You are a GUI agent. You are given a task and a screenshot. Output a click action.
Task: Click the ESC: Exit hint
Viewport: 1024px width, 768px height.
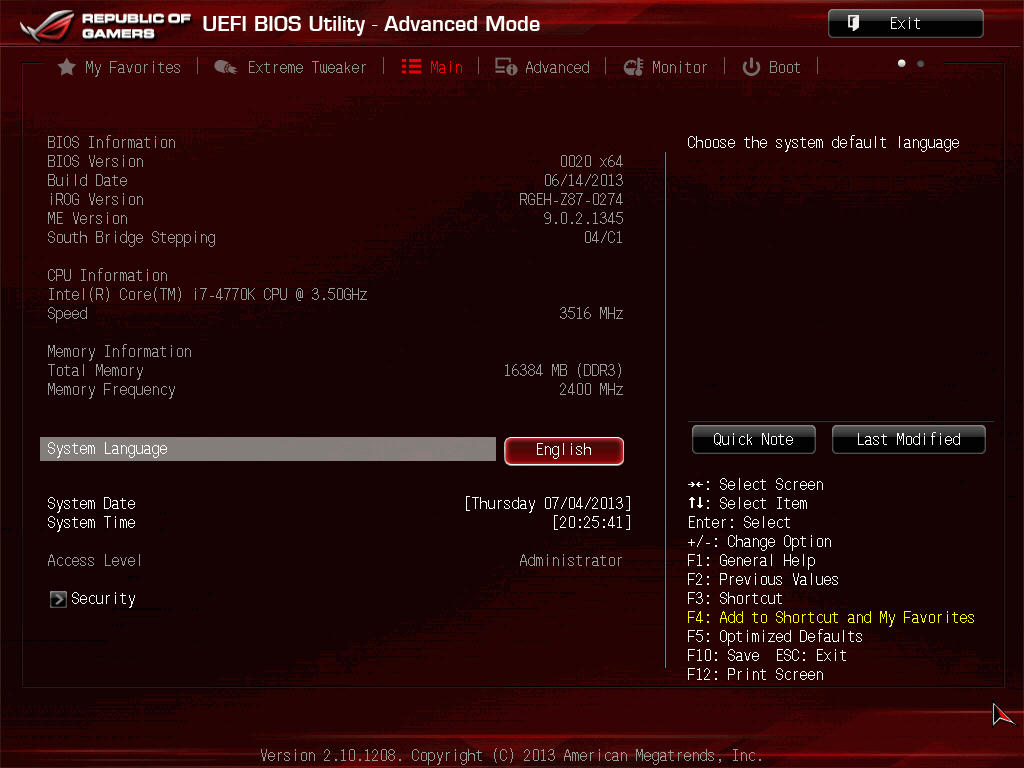[x=811, y=655]
